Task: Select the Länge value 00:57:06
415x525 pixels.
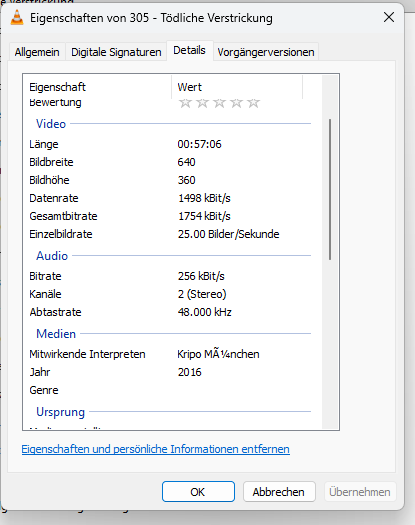Action: 199,144
